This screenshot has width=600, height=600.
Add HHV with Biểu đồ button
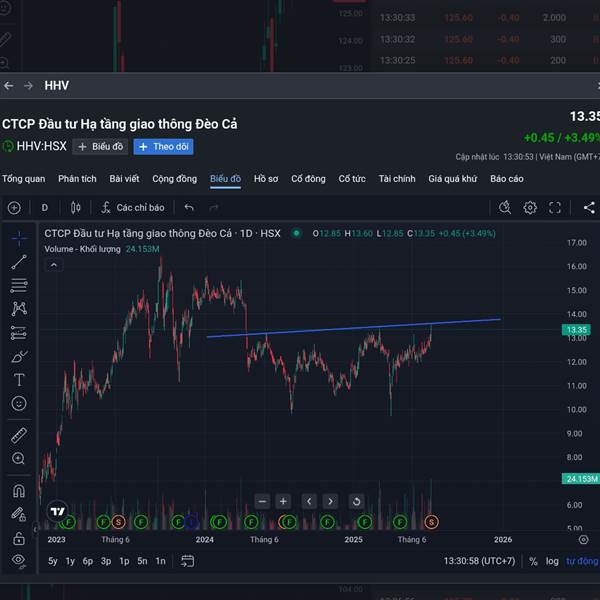coord(100,147)
